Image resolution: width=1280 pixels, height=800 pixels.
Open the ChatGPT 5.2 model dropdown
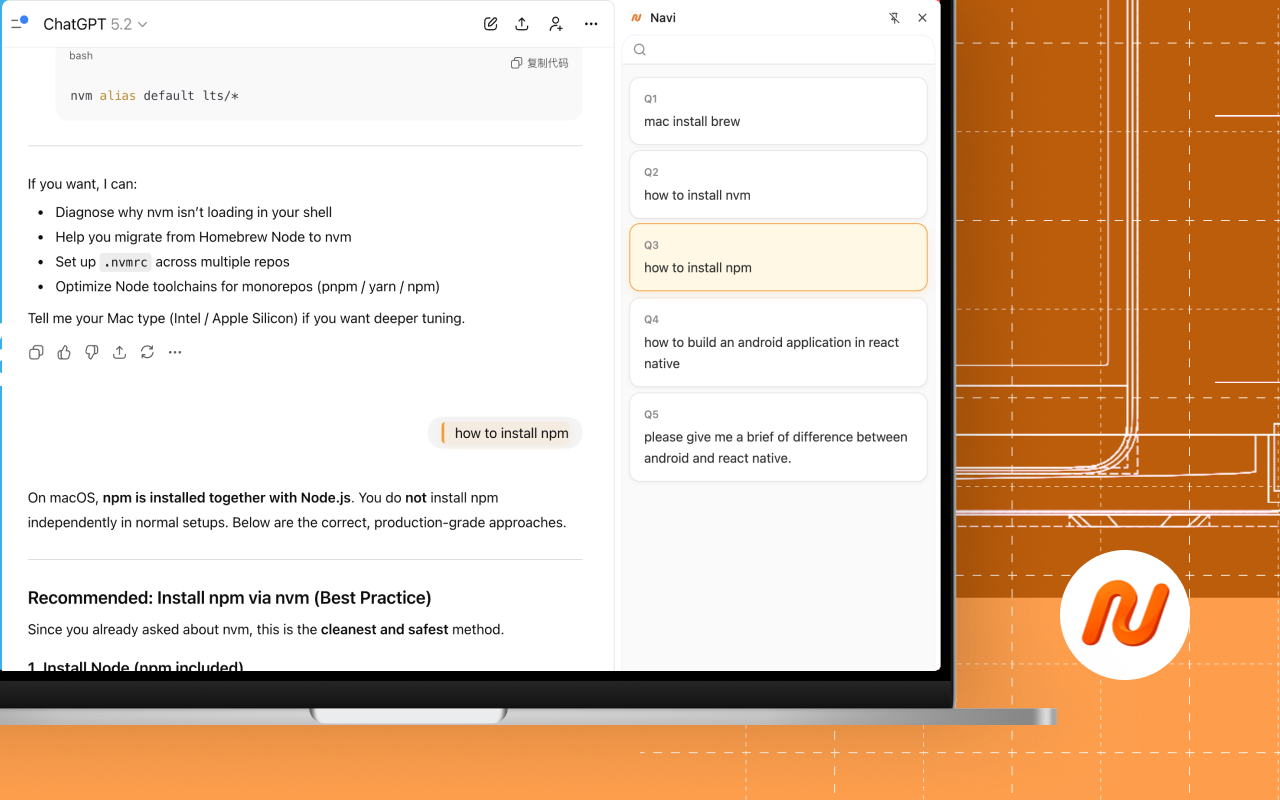point(95,23)
